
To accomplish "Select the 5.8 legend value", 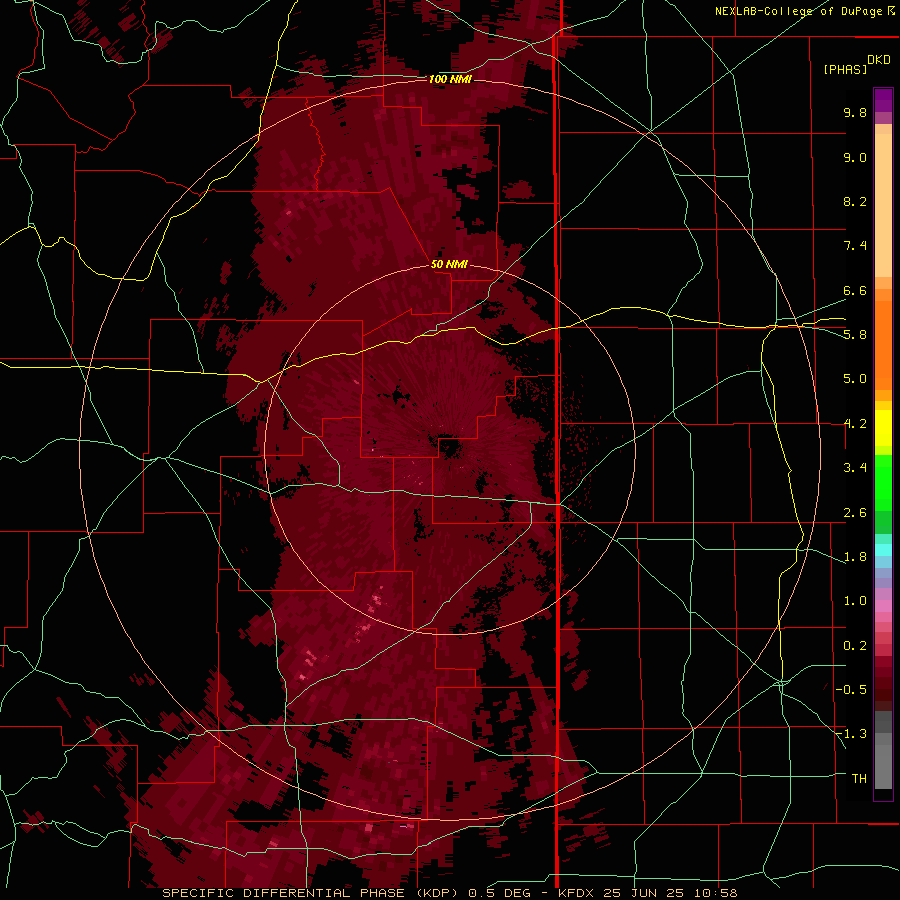I will tap(855, 335).
